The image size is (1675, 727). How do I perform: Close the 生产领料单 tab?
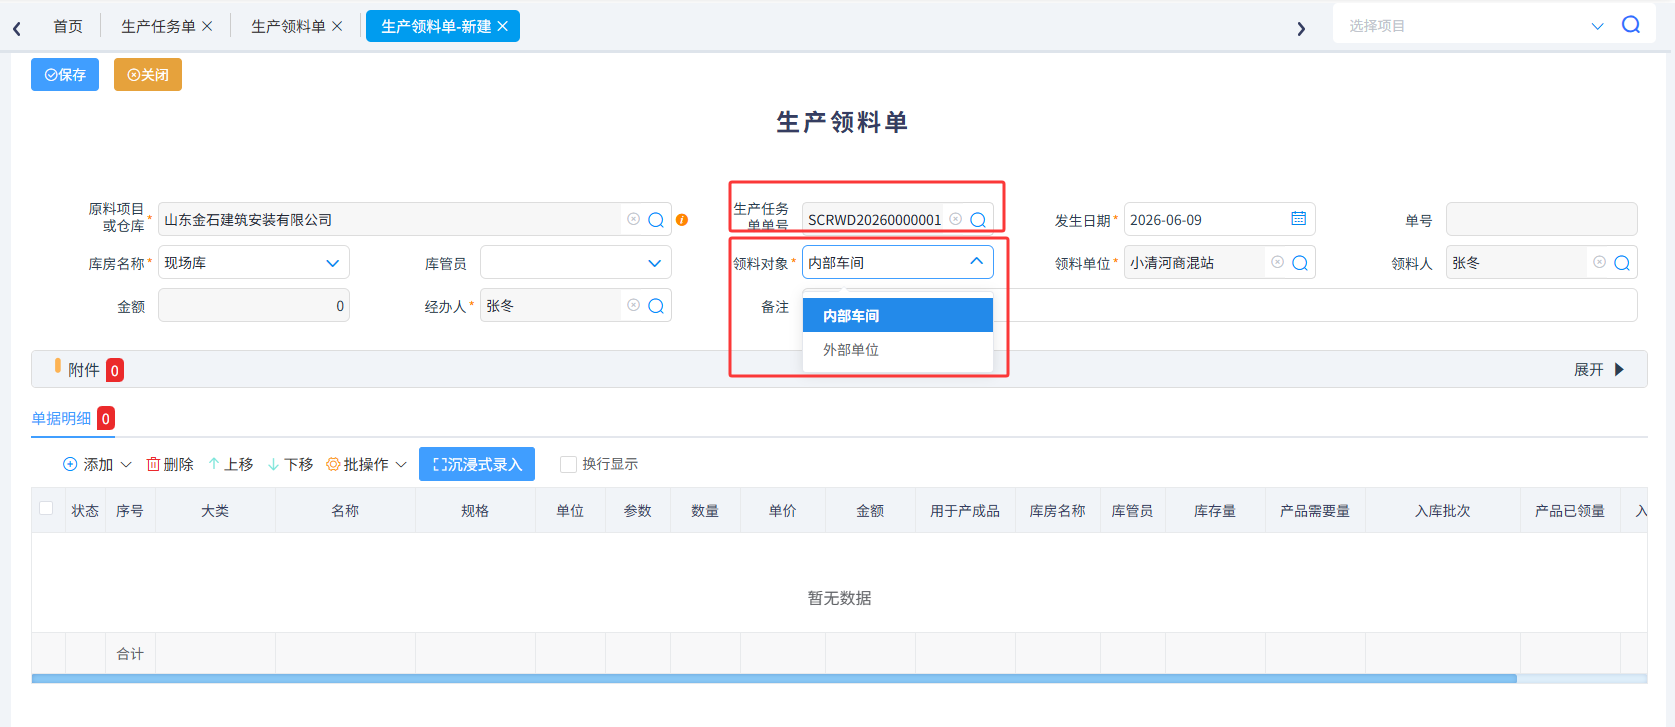tap(337, 26)
